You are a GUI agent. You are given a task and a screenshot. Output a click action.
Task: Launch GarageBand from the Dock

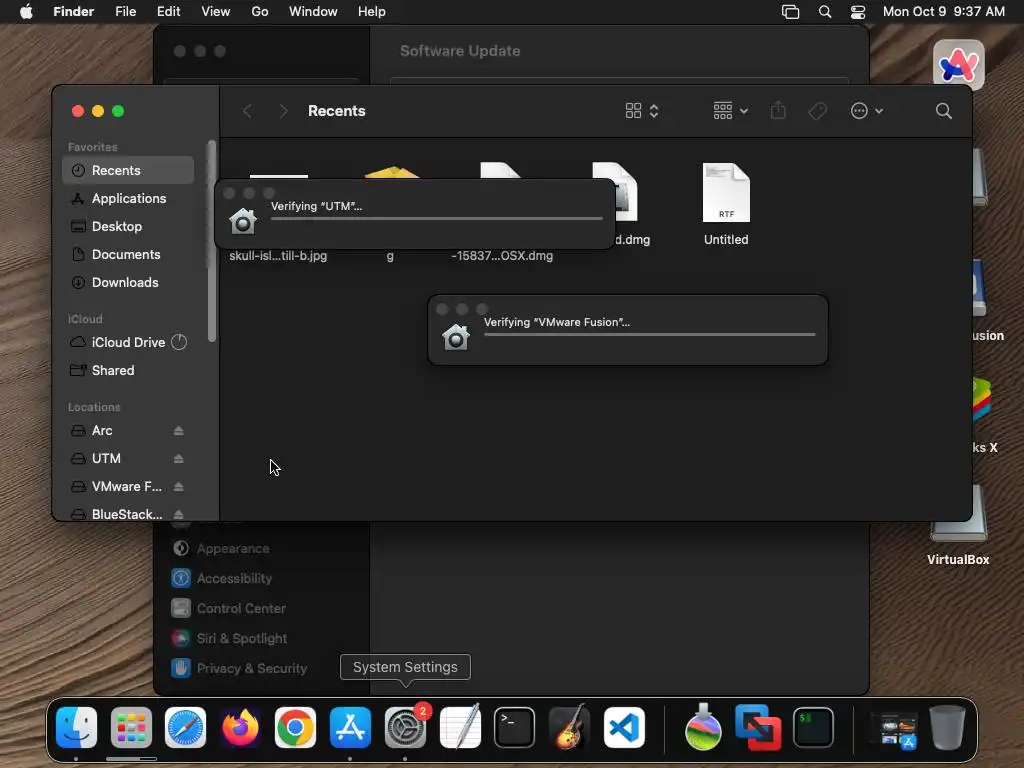coord(569,728)
